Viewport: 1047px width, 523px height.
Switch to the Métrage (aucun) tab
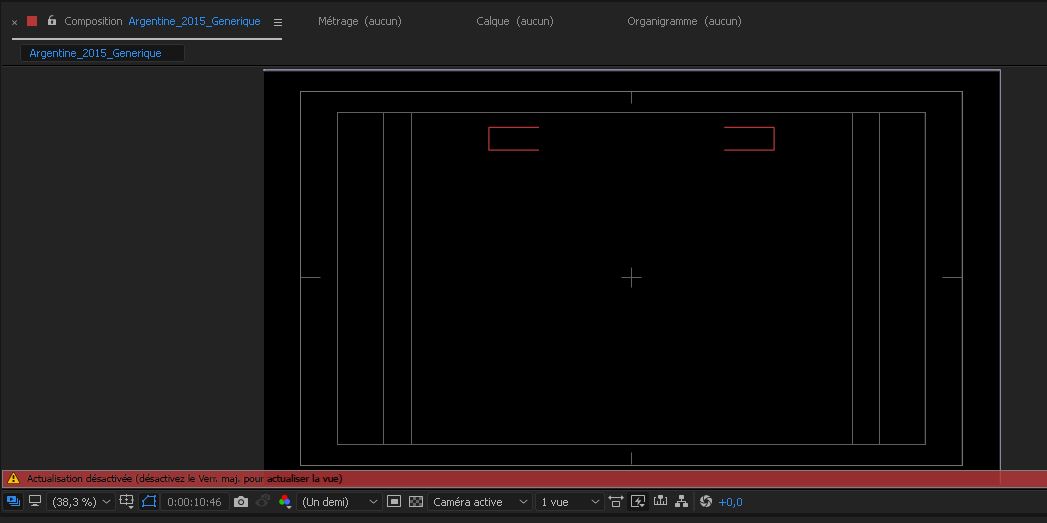[x=359, y=21]
